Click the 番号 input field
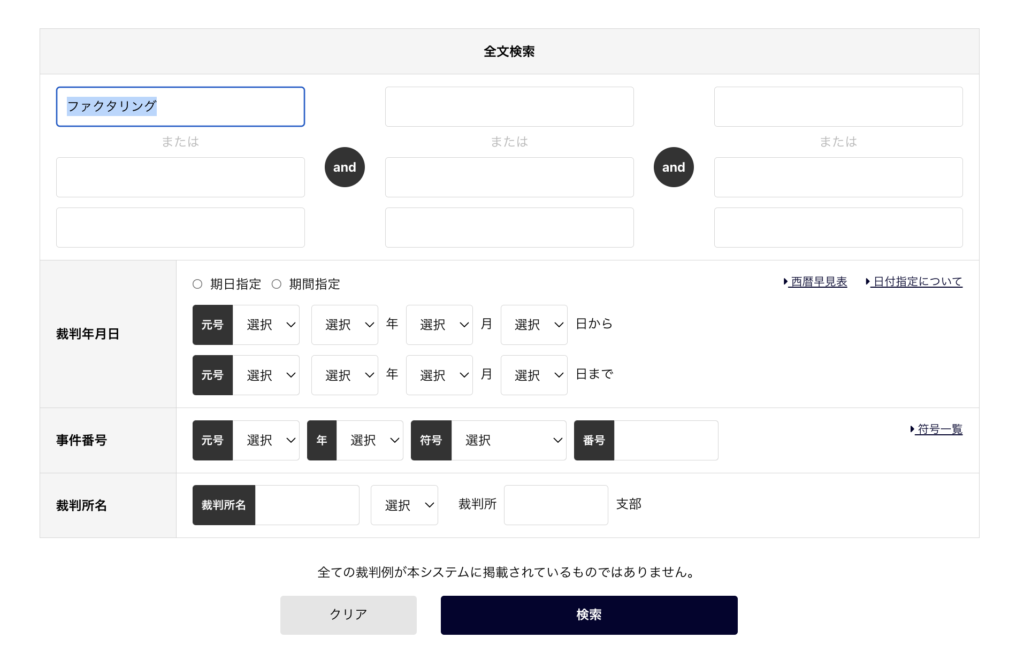The width and height of the screenshot is (1024, 661). [x=665, y=440]
